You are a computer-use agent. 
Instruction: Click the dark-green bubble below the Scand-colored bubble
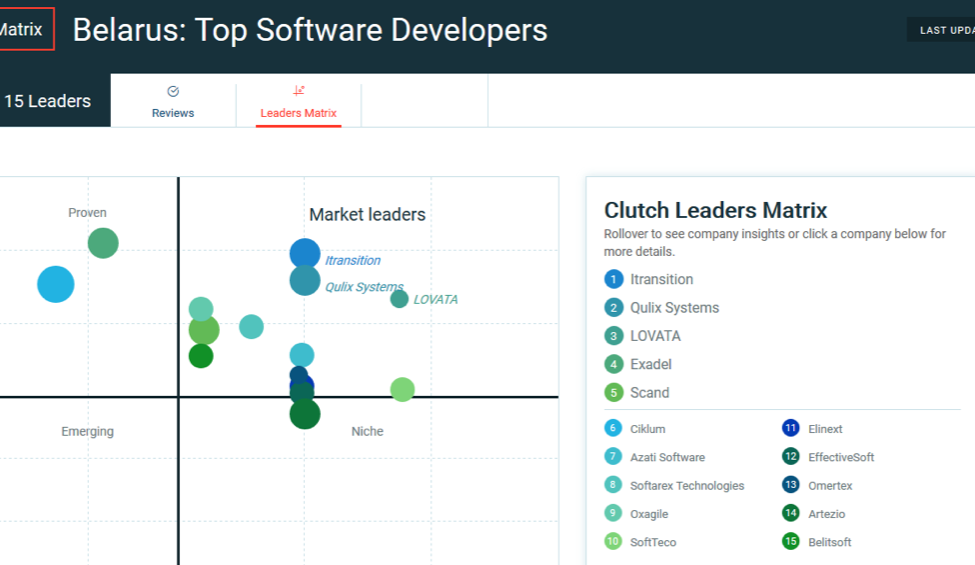(201, 356)
